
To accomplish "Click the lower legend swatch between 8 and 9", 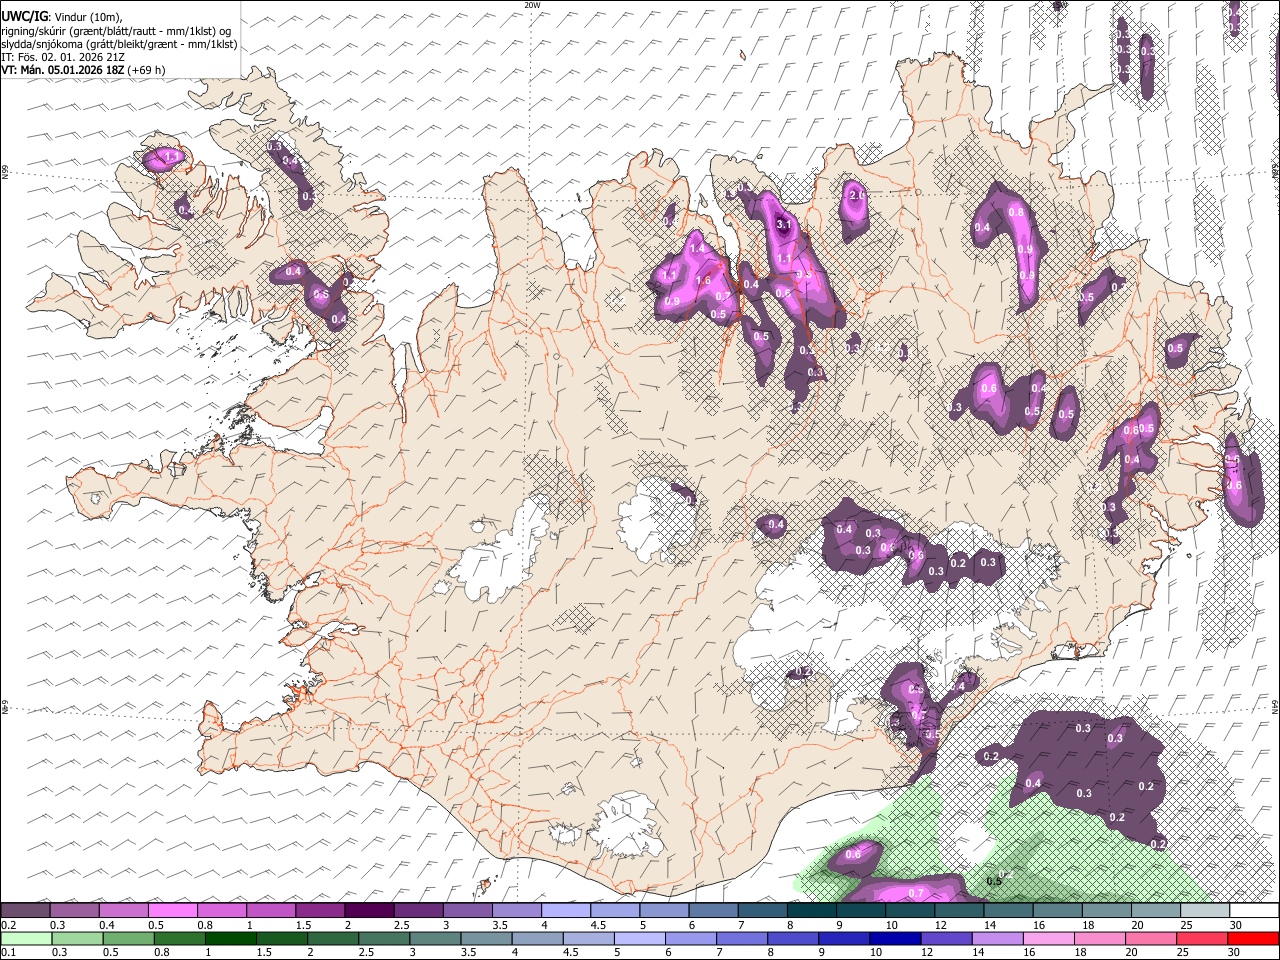I will click(794, 938).
